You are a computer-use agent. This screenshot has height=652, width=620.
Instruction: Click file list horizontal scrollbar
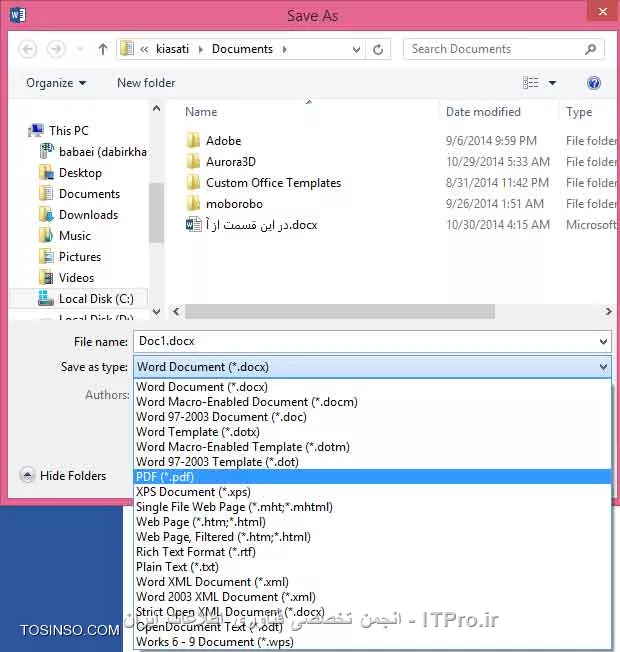(x=340, y=311)
